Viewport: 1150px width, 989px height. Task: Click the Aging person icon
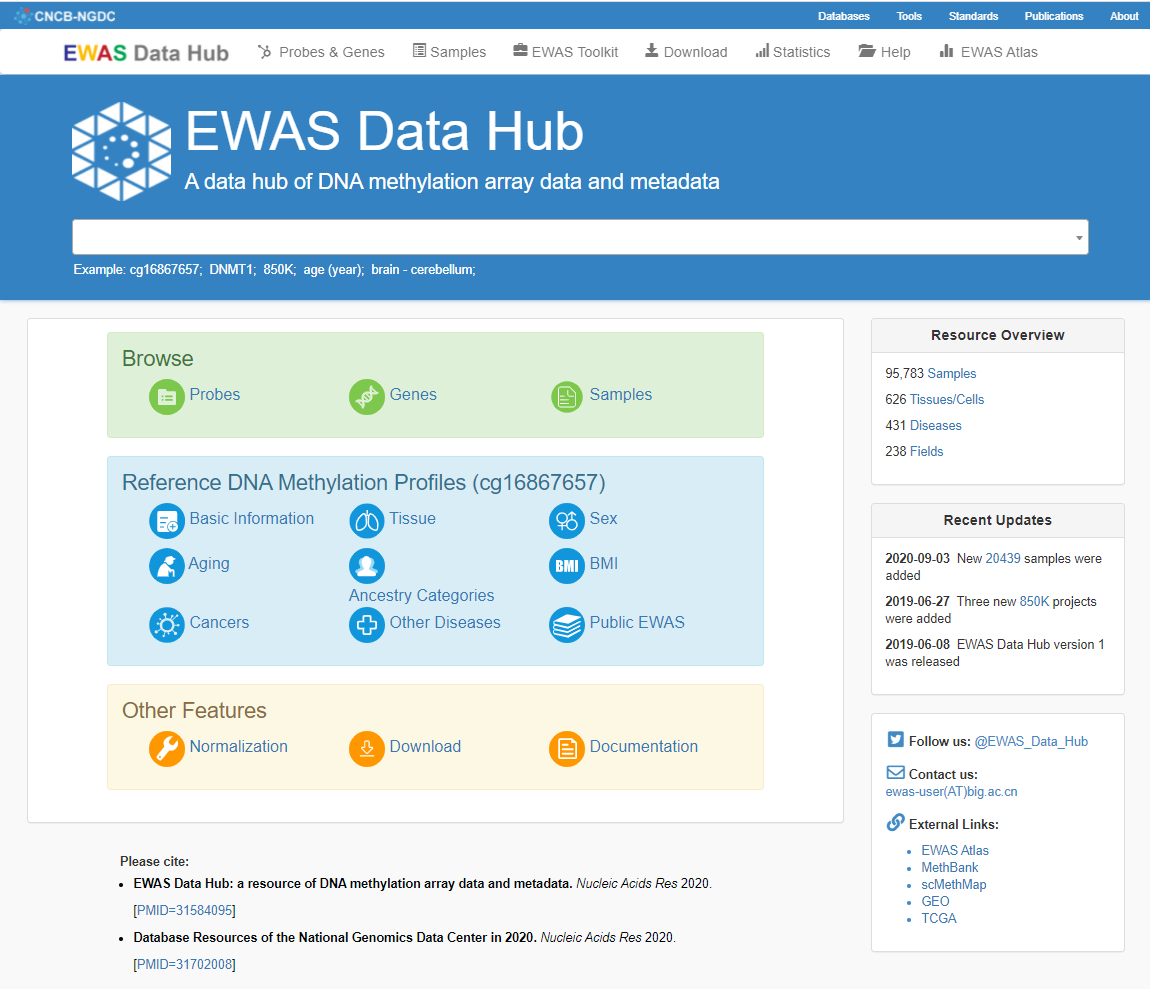click(166, 566)
